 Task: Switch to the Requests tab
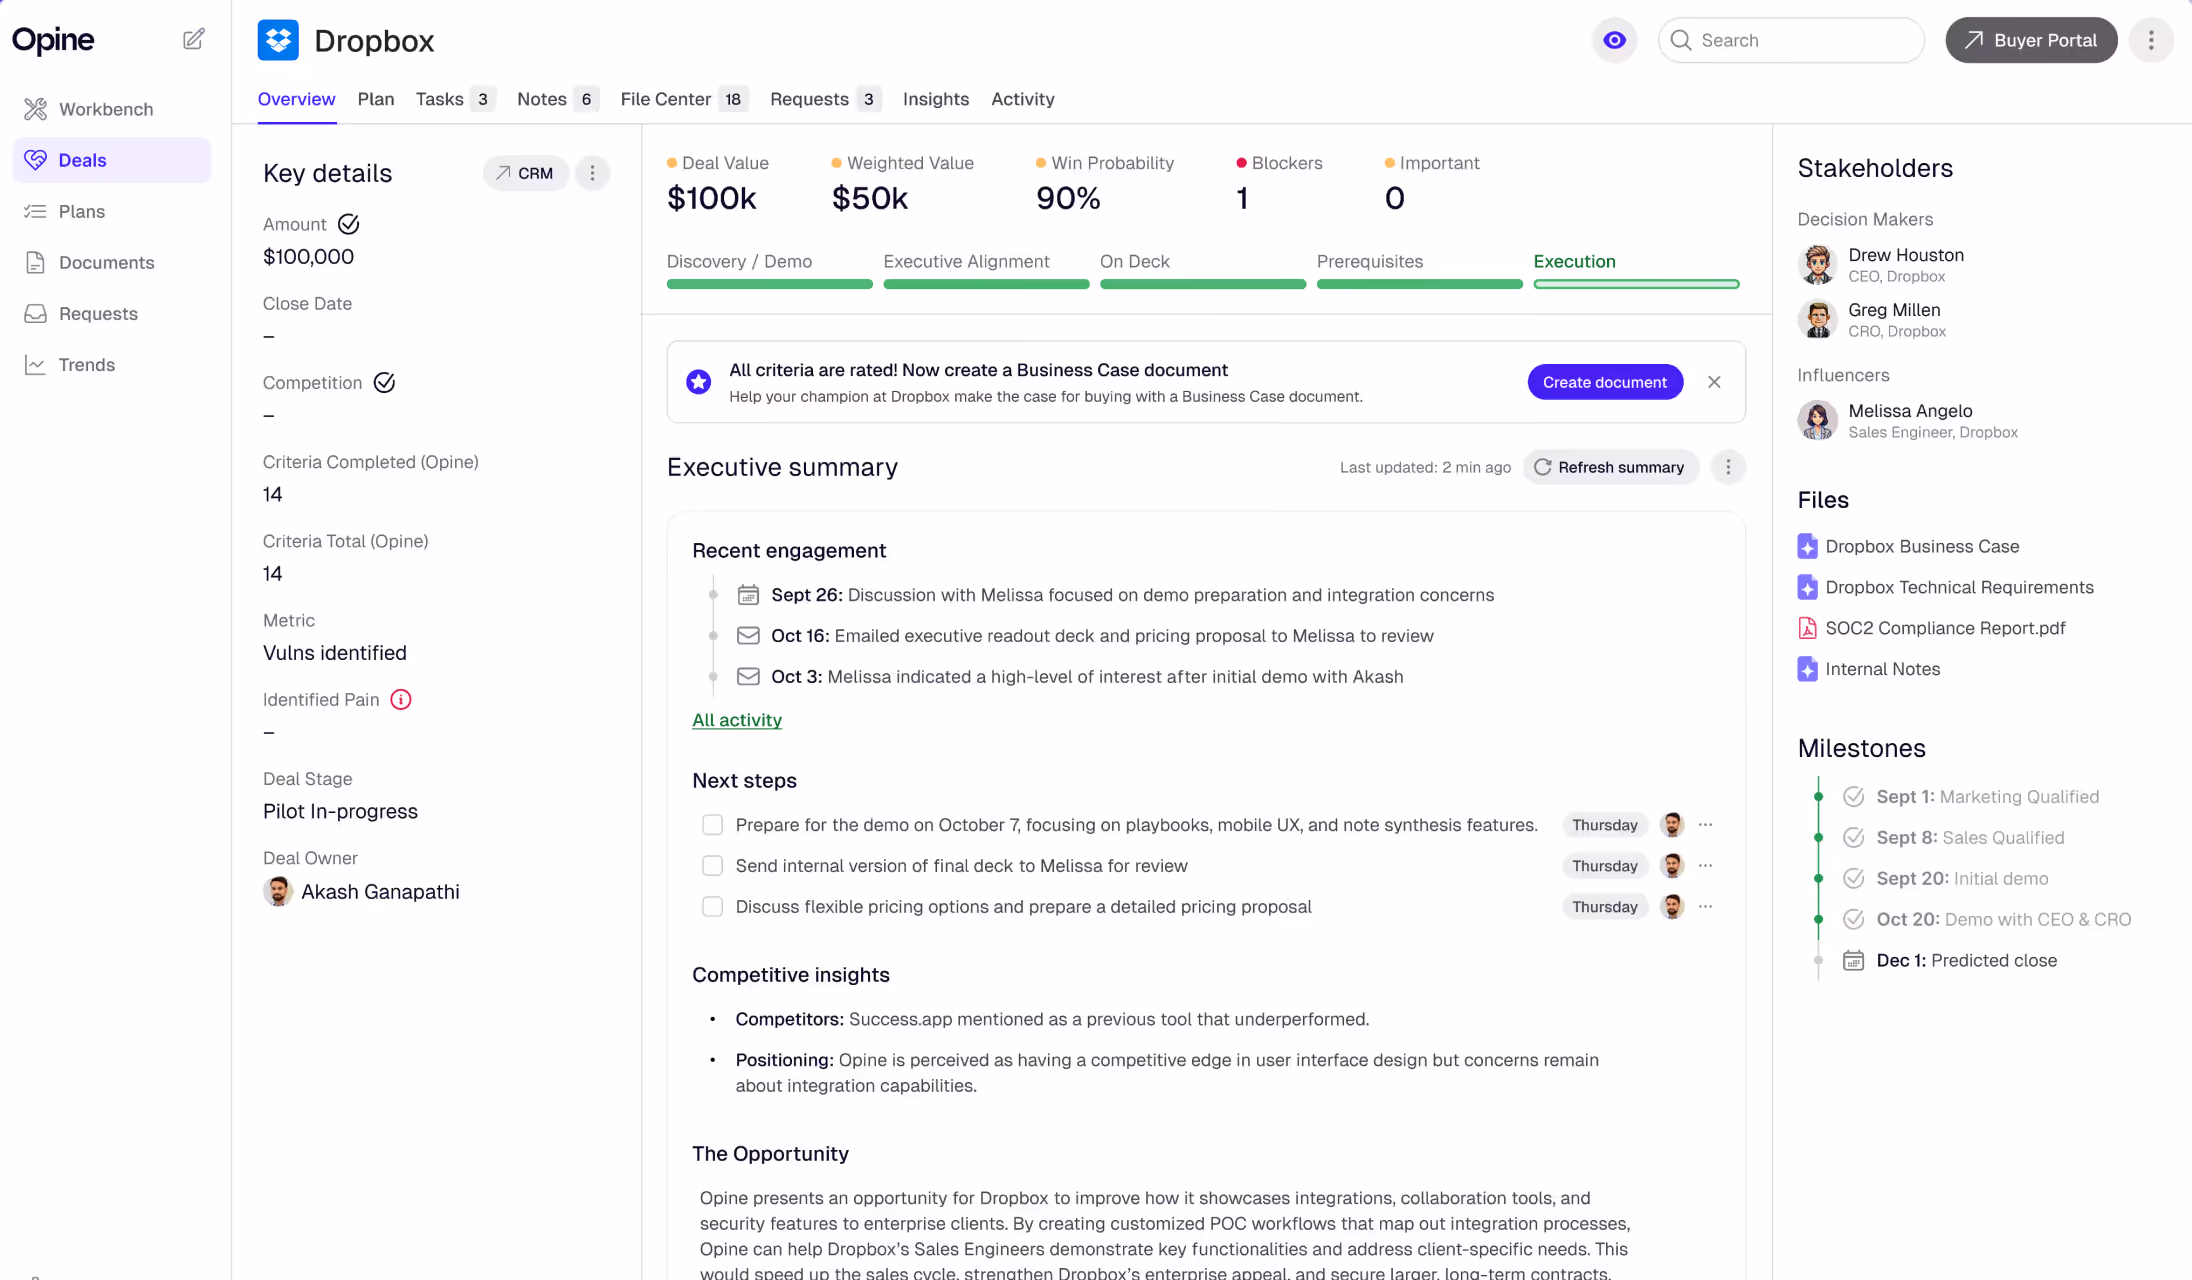coord(825,99)
